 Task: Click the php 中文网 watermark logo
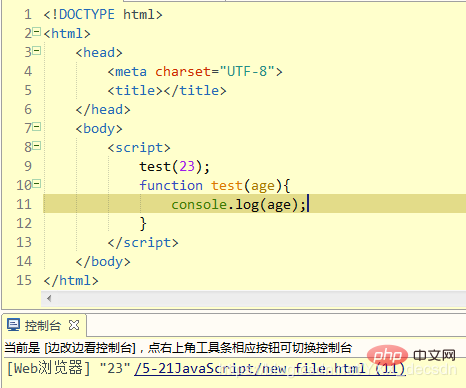(411, 355)
